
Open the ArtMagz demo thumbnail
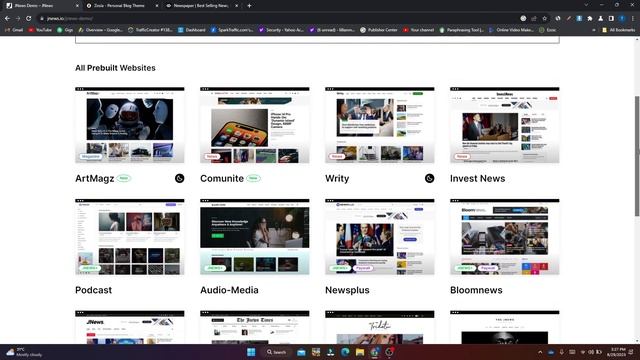130,125
